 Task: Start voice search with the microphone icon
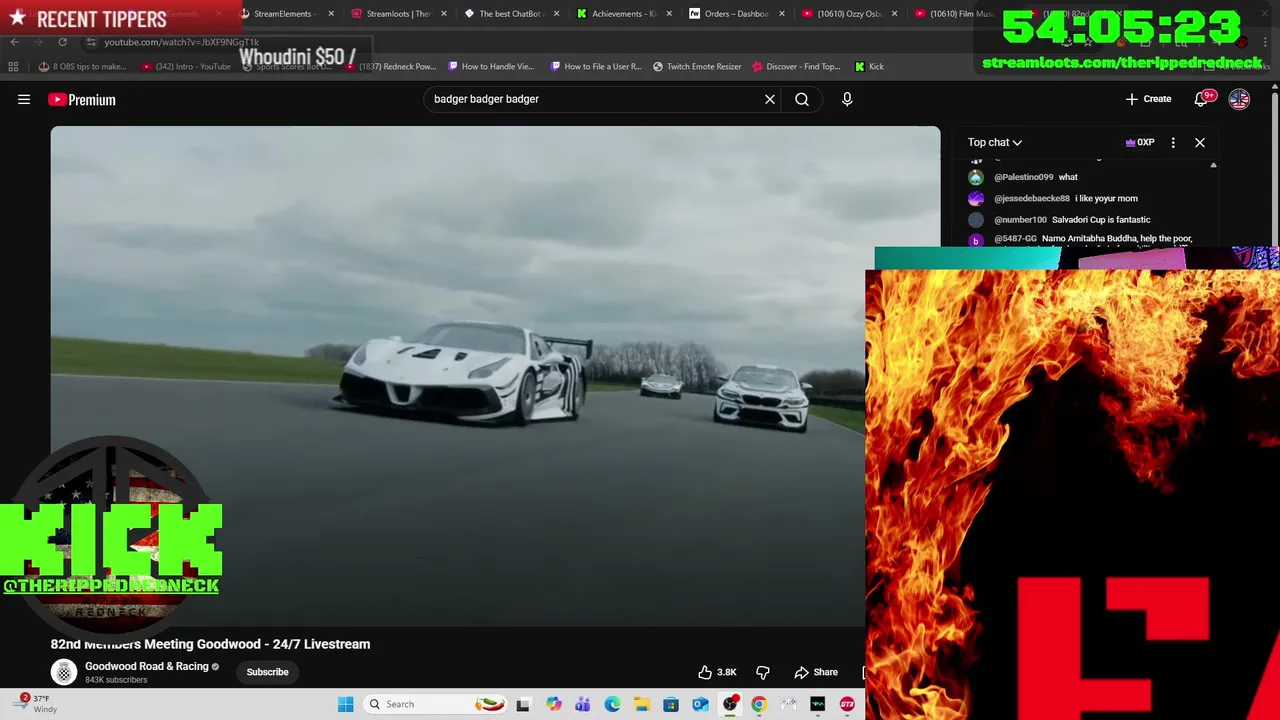847,99
